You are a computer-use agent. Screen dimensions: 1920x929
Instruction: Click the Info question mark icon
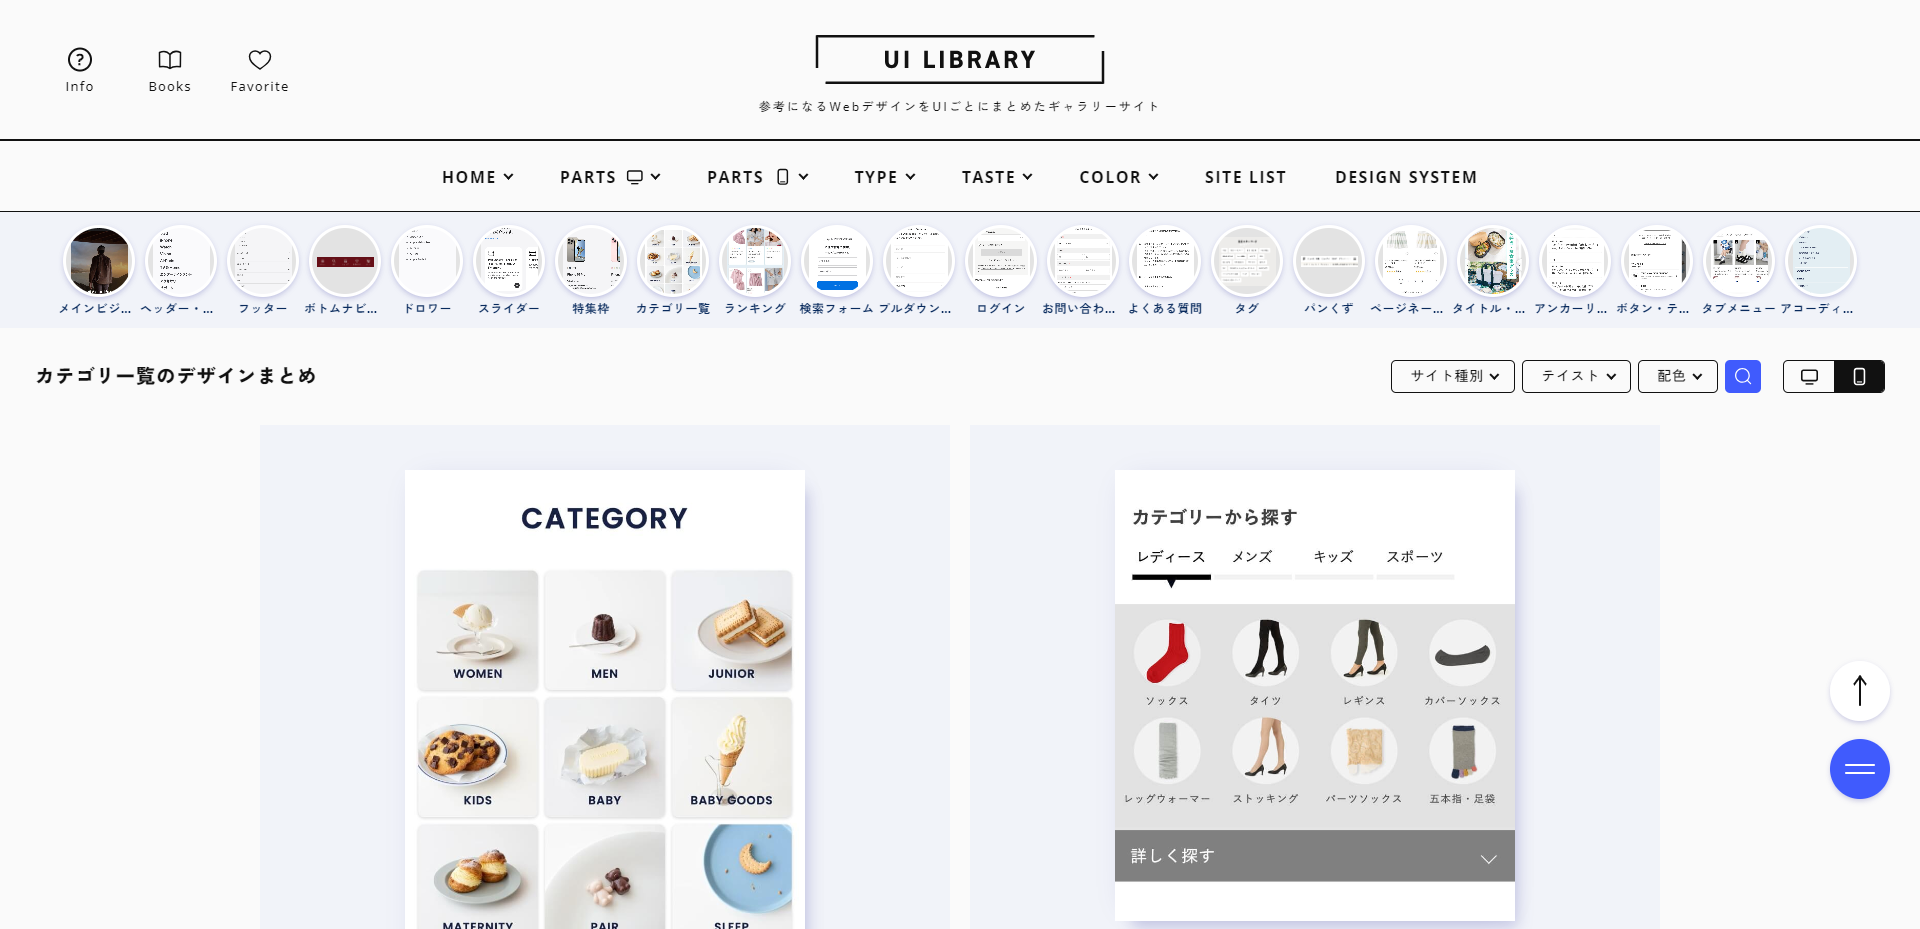(79, 60)
